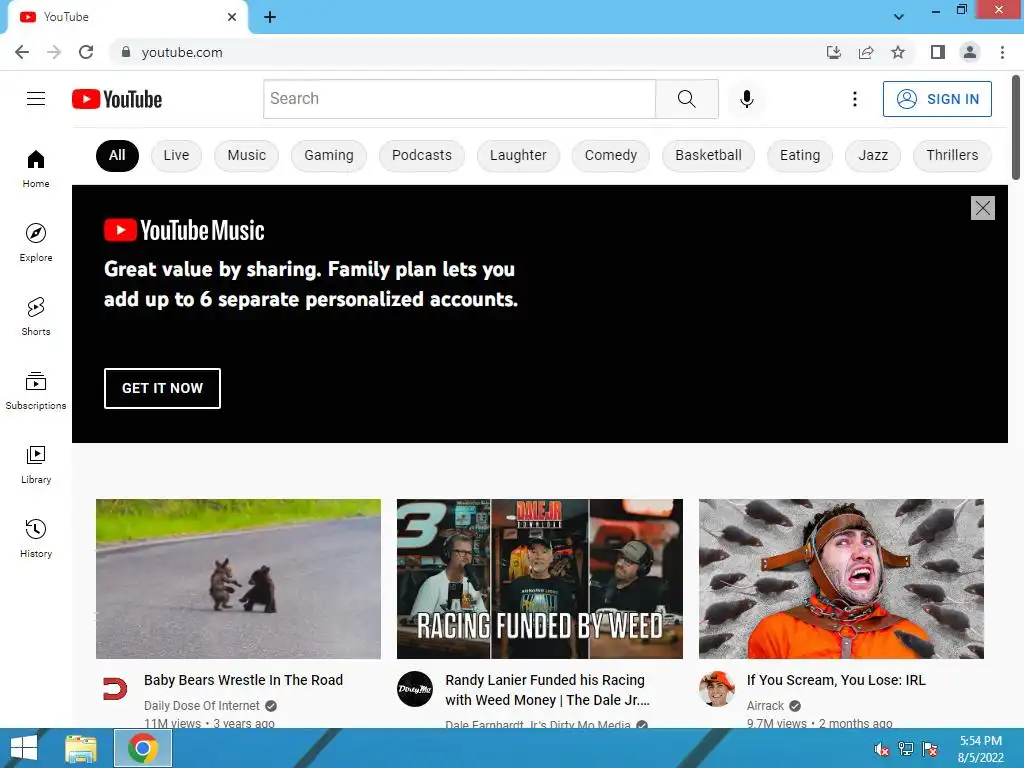This screenshot has height=768, width=1024.
Task: Select the Basketball filter chip
Action: [x=709, y=155]
